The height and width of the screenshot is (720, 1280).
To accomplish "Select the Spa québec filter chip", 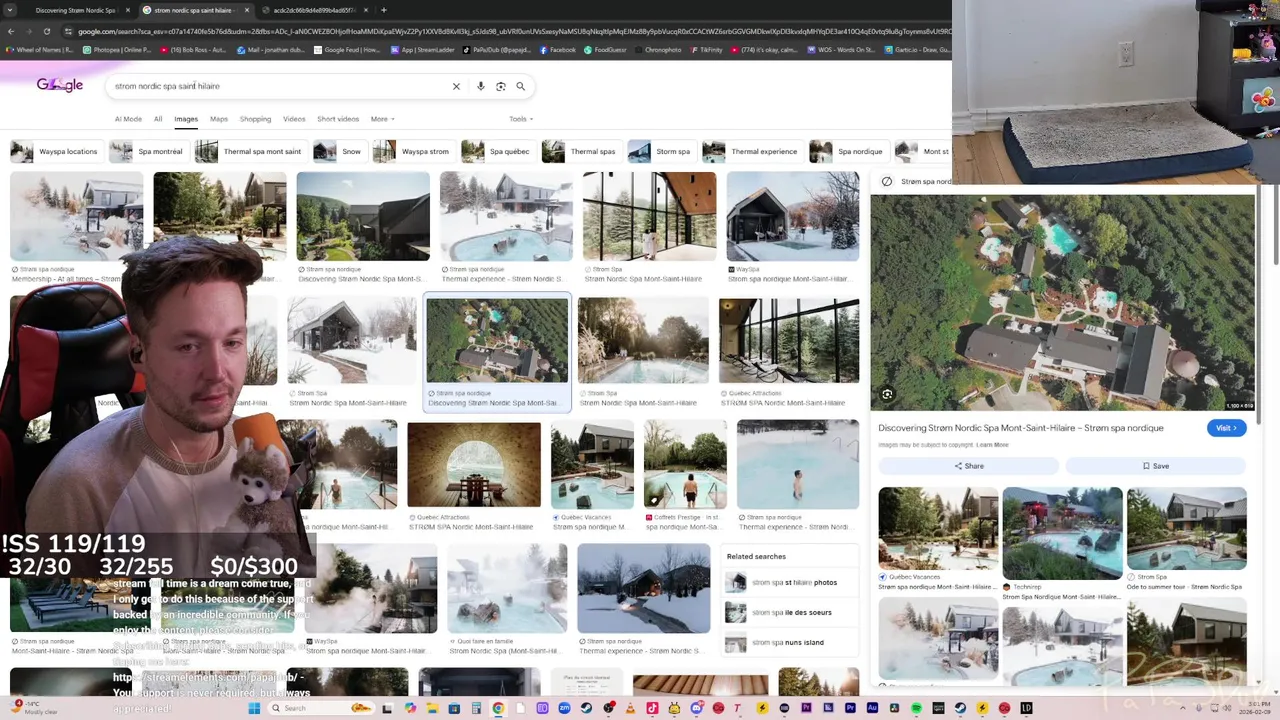I will click(x=497, y=152).
